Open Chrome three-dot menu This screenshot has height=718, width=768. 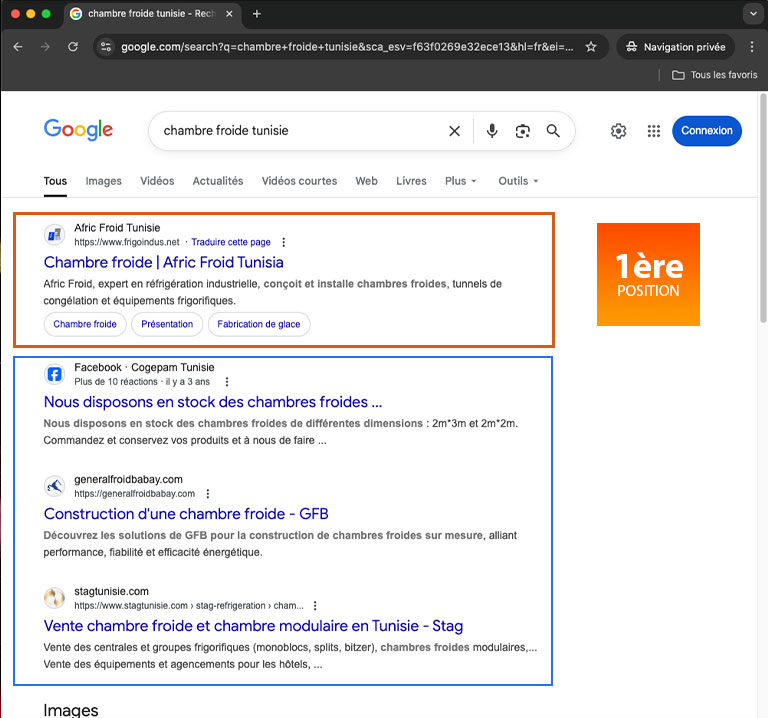752,47
